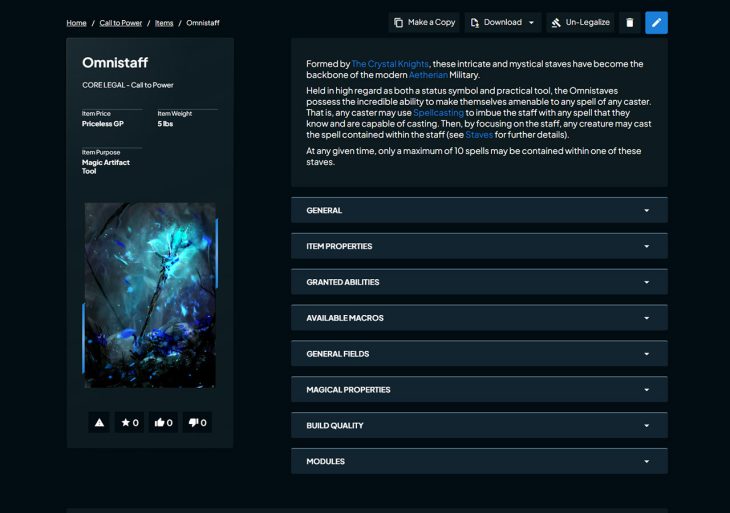Expand the Granted Abilities section
Image resolution: width=730 pixels, height=513 pixels.
pos(479,282)
